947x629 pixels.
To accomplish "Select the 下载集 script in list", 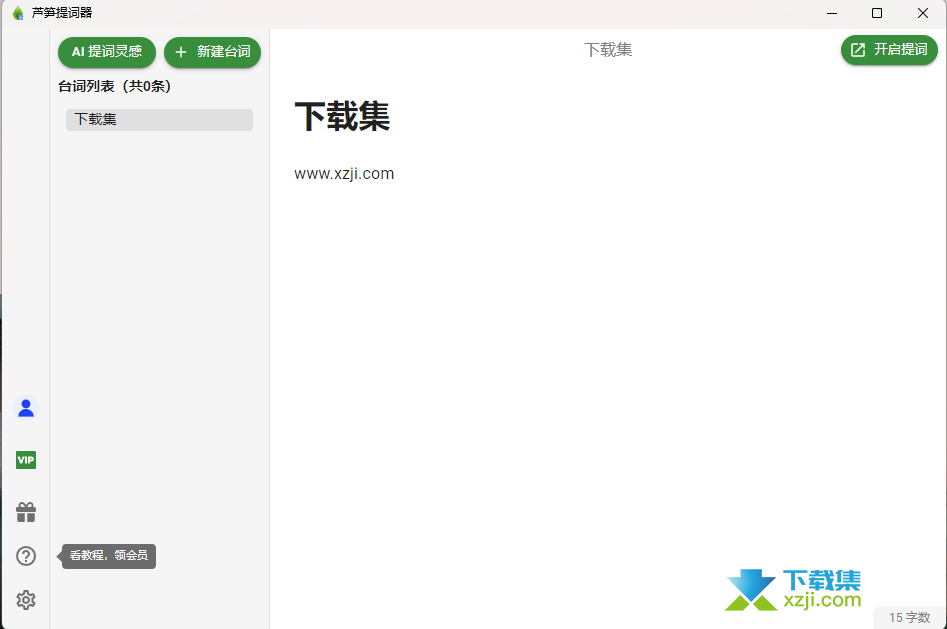I will [159, 120].
